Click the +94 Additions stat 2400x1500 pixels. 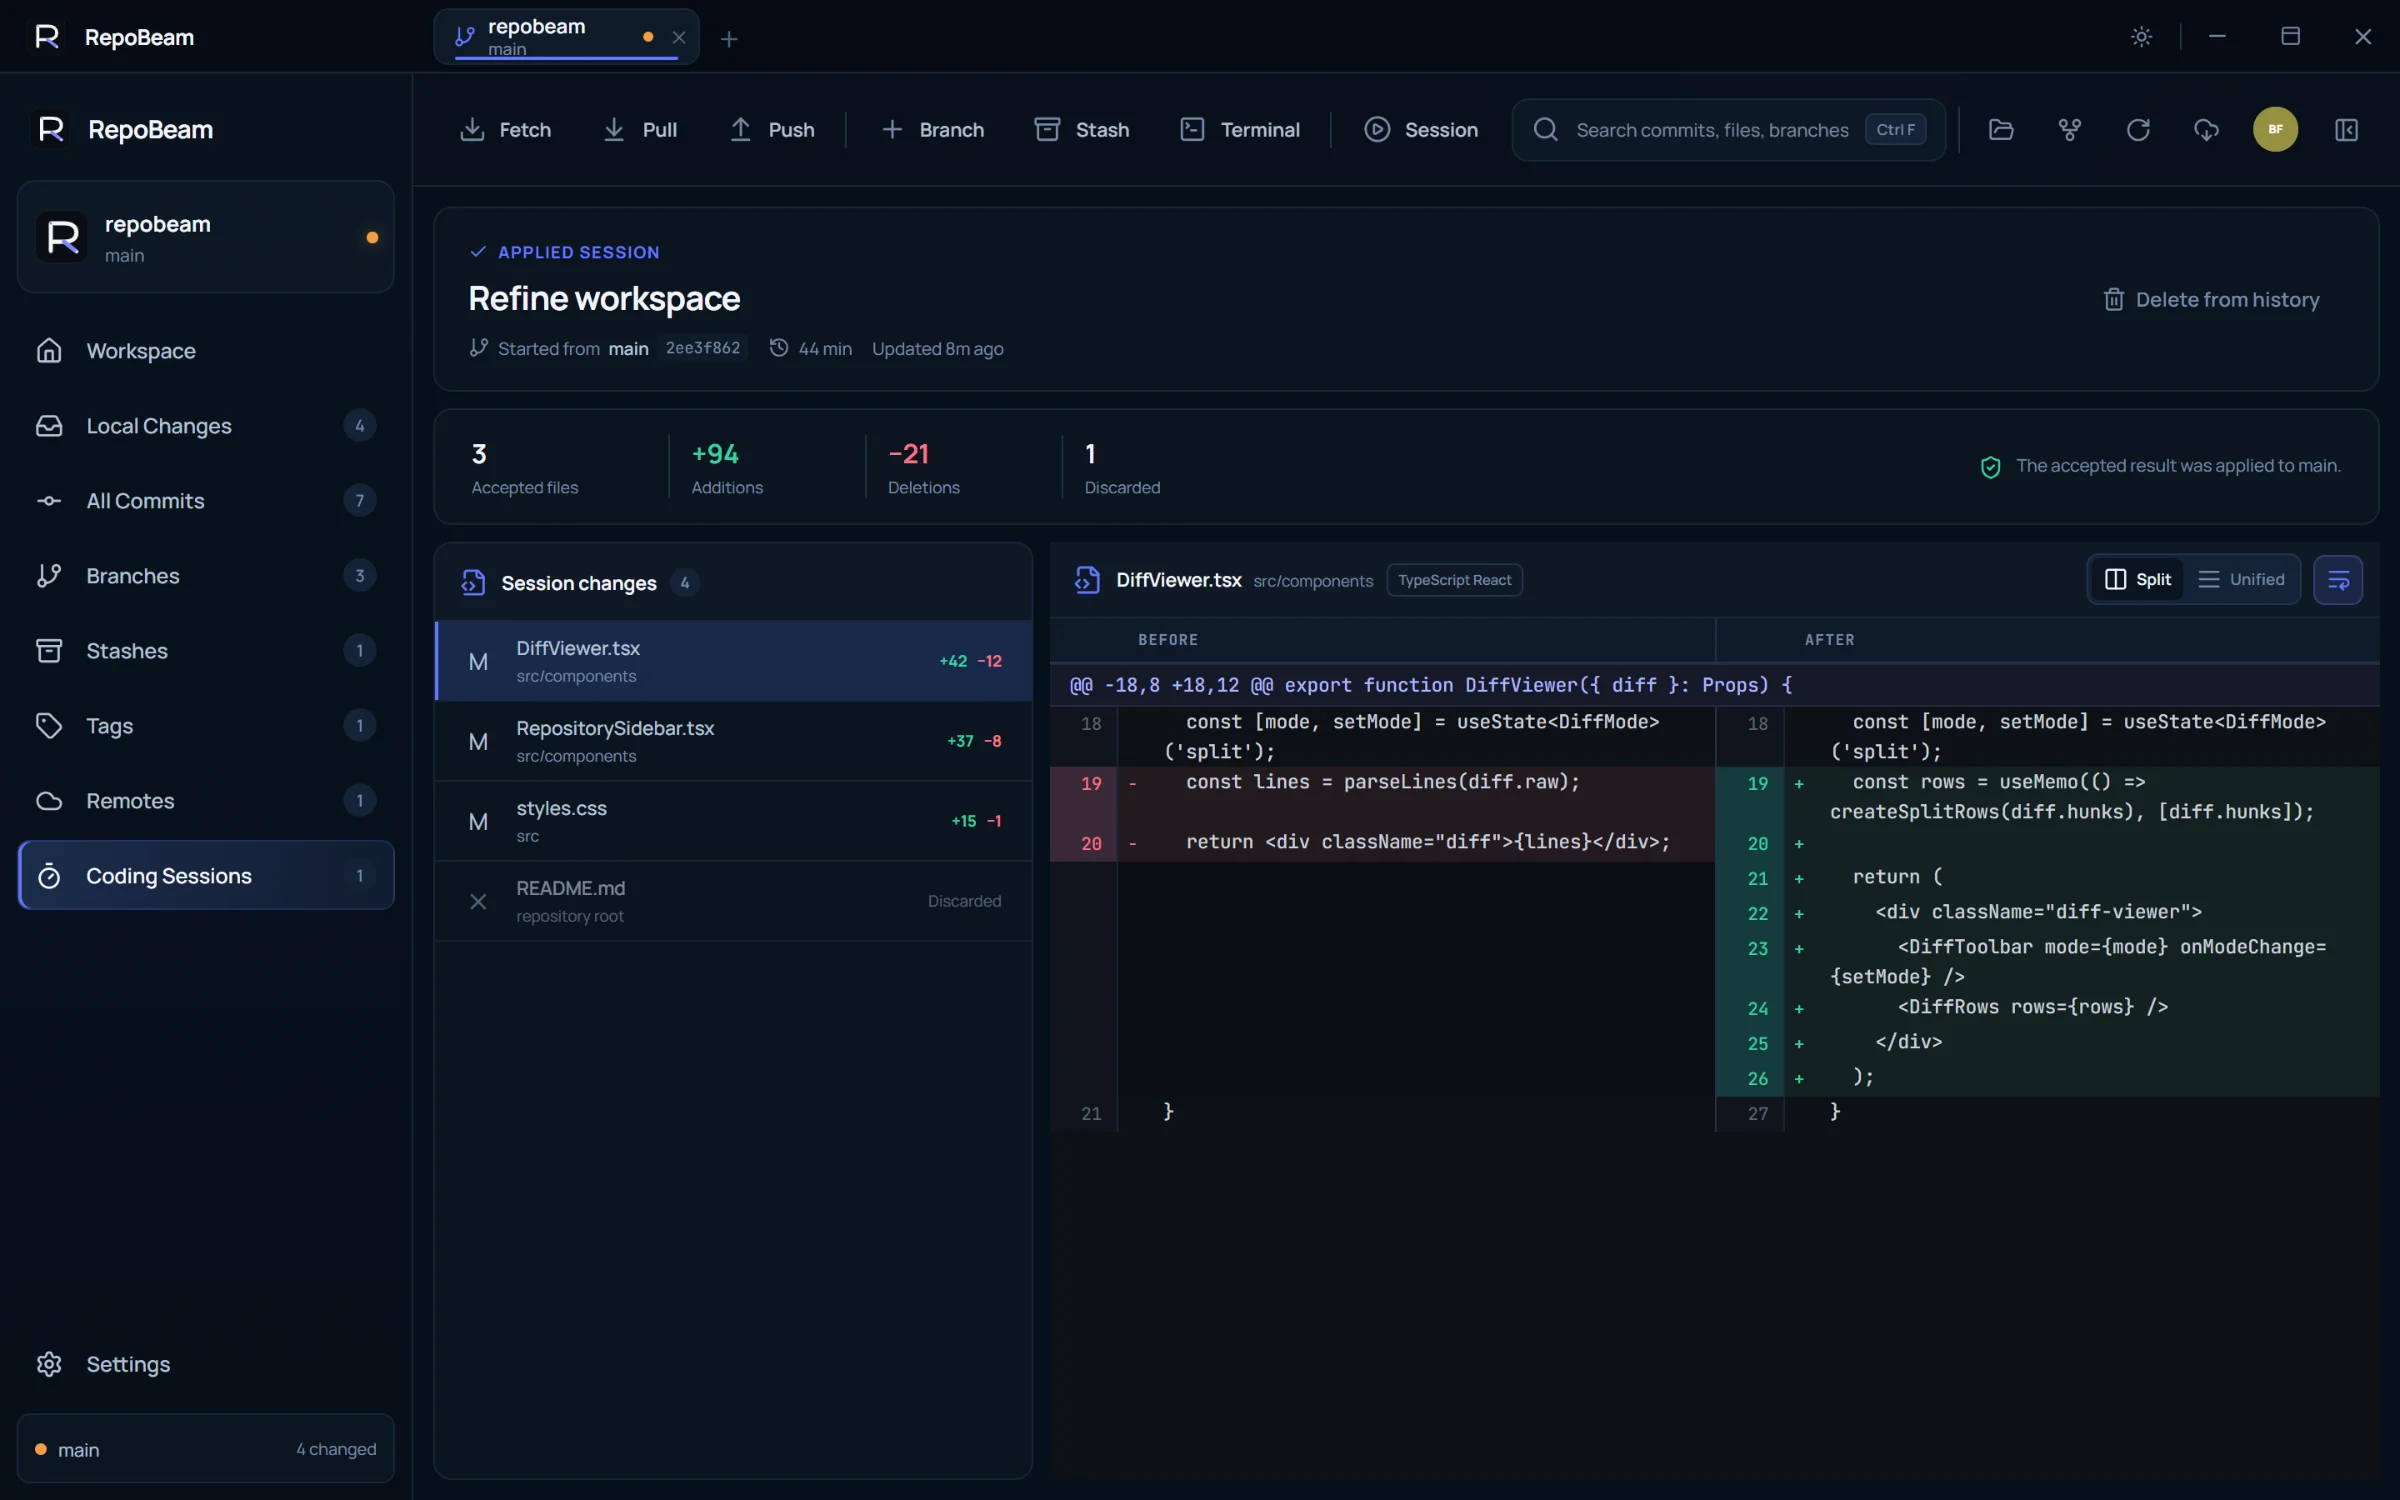[727, 467]
